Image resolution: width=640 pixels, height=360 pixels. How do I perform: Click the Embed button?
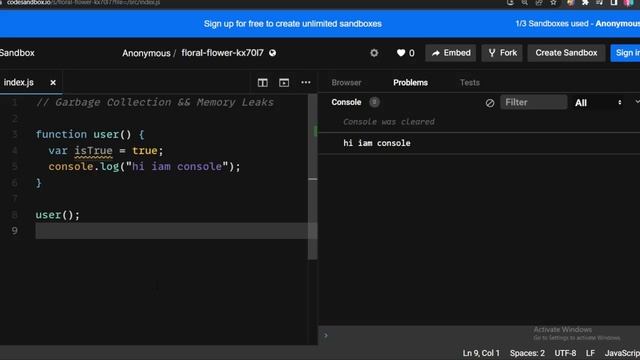451,53
